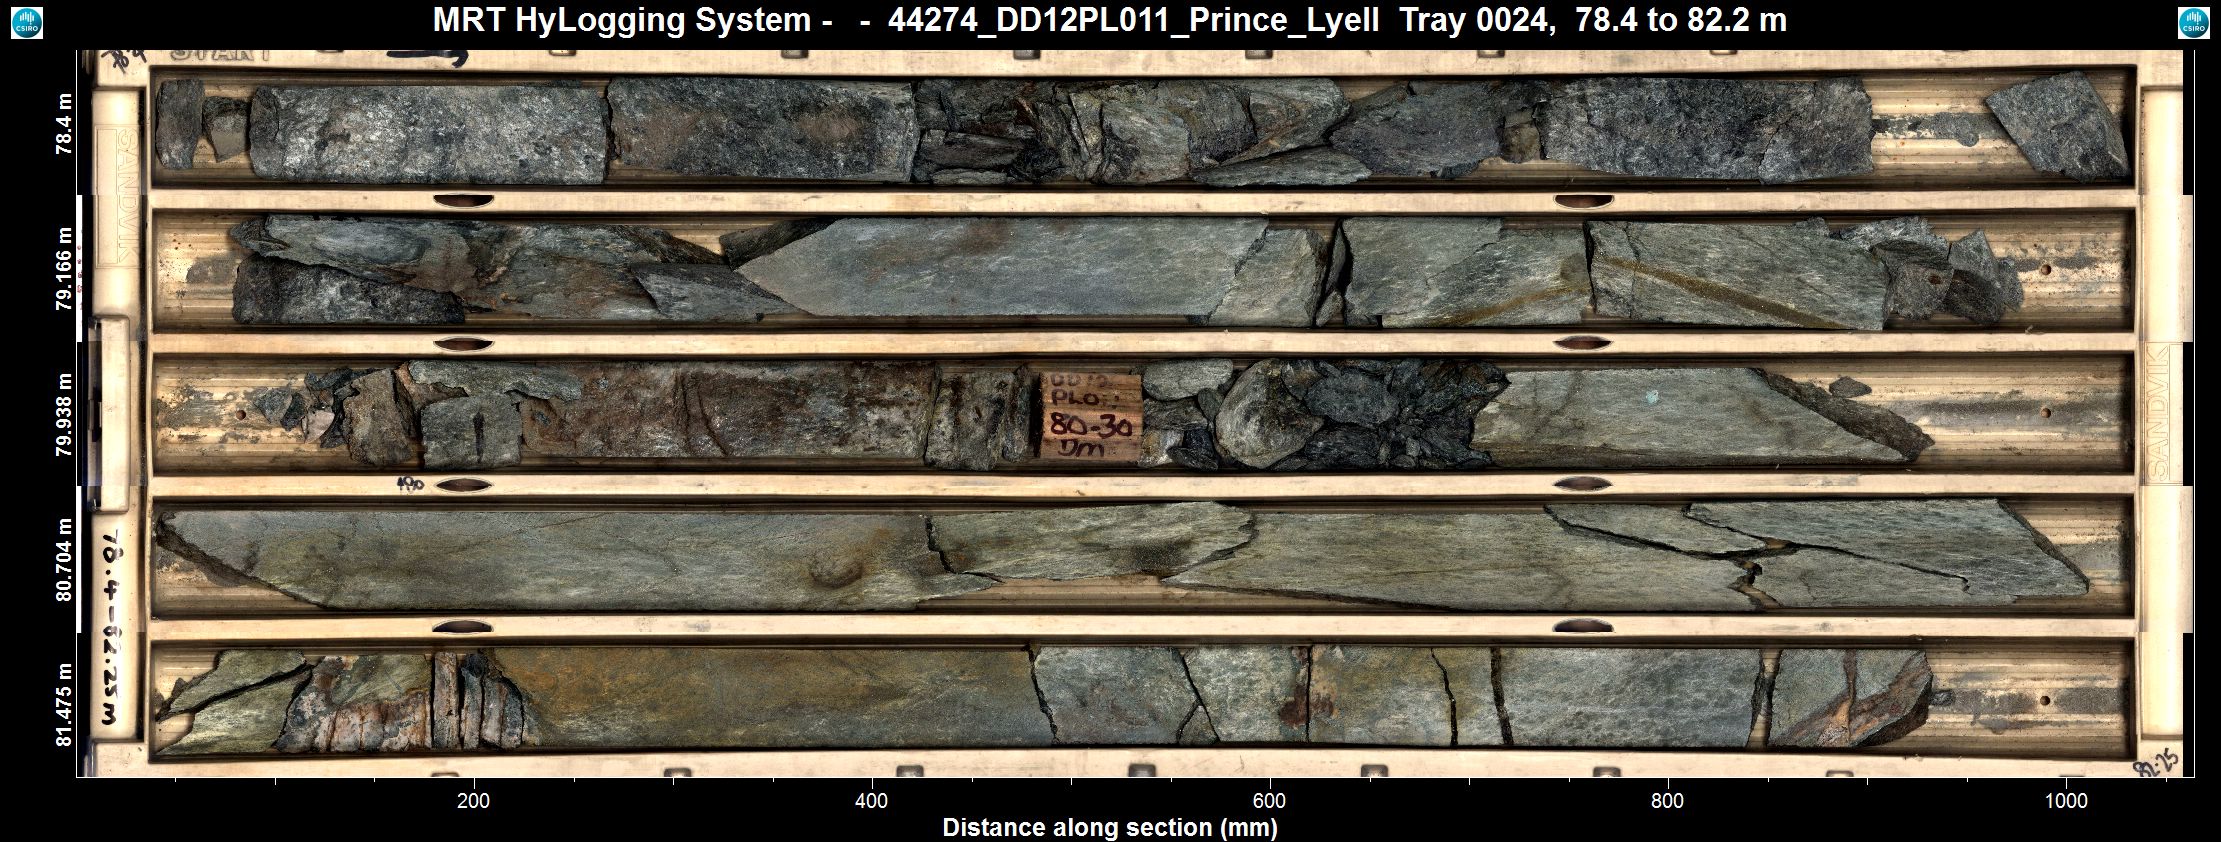Click the CSIRO logo in top-left corner
The width and height of the screenshot is (2221, 842).
coord(26,23)
